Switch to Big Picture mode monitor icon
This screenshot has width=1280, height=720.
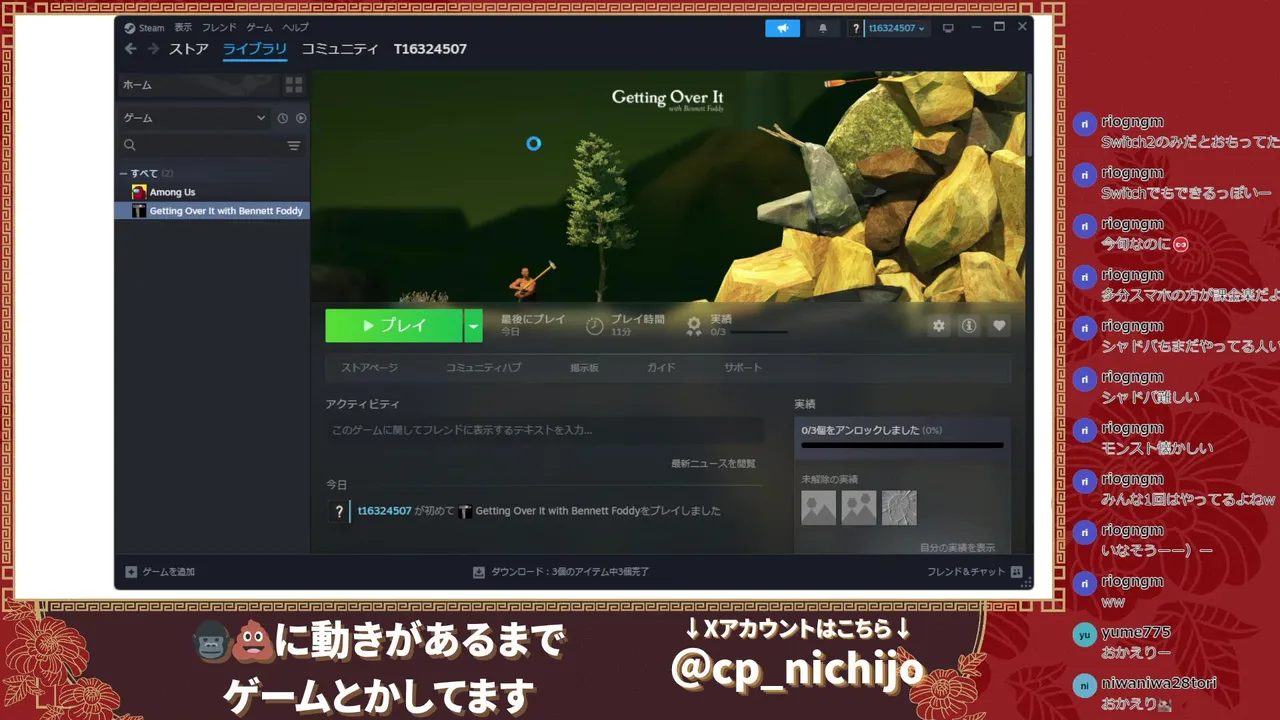[948, 28]
